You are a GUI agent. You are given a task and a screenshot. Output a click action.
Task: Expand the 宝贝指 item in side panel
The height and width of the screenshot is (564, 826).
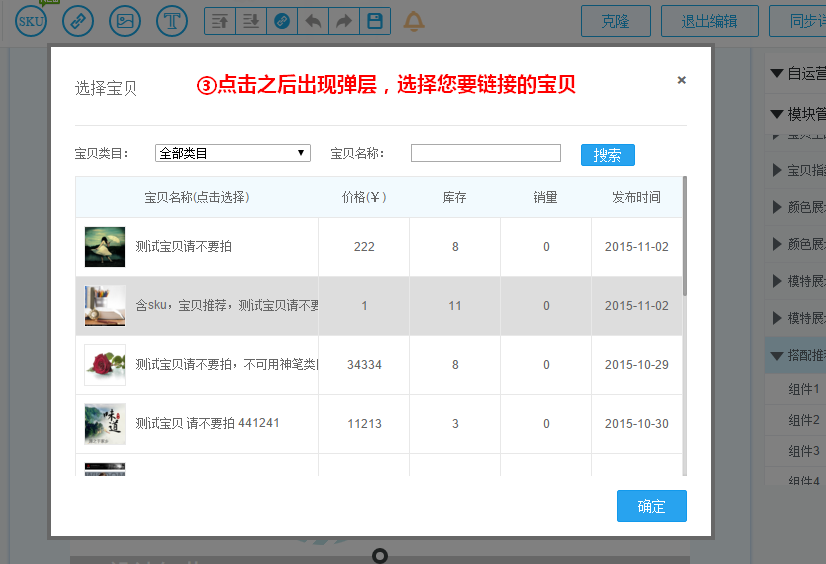776,170
